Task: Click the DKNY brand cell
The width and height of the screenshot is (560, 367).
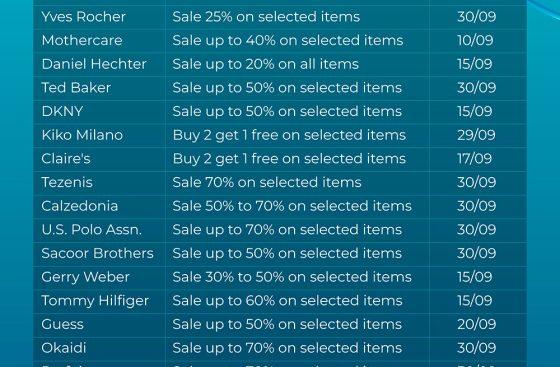Action: pos(62,111)
